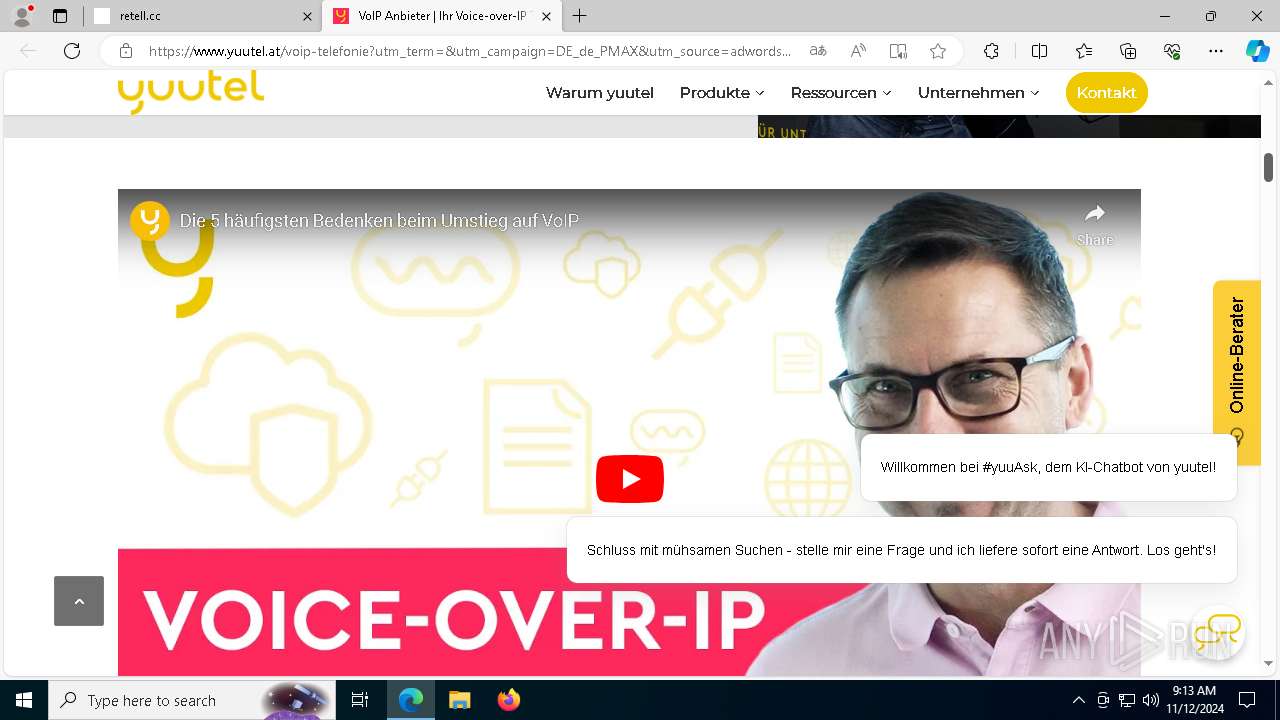1280x720 pixels.
Task: Enter immersive reader mode icon
Action: click(898, 51)
